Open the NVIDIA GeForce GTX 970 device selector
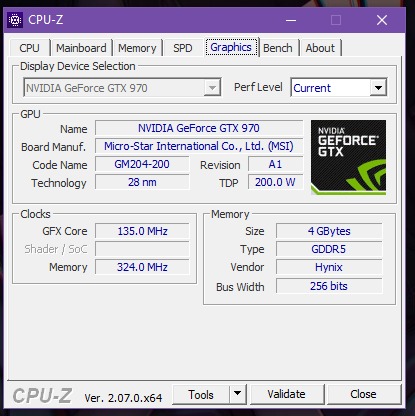This screenshot has width=415, height=416. pos(122,88)
